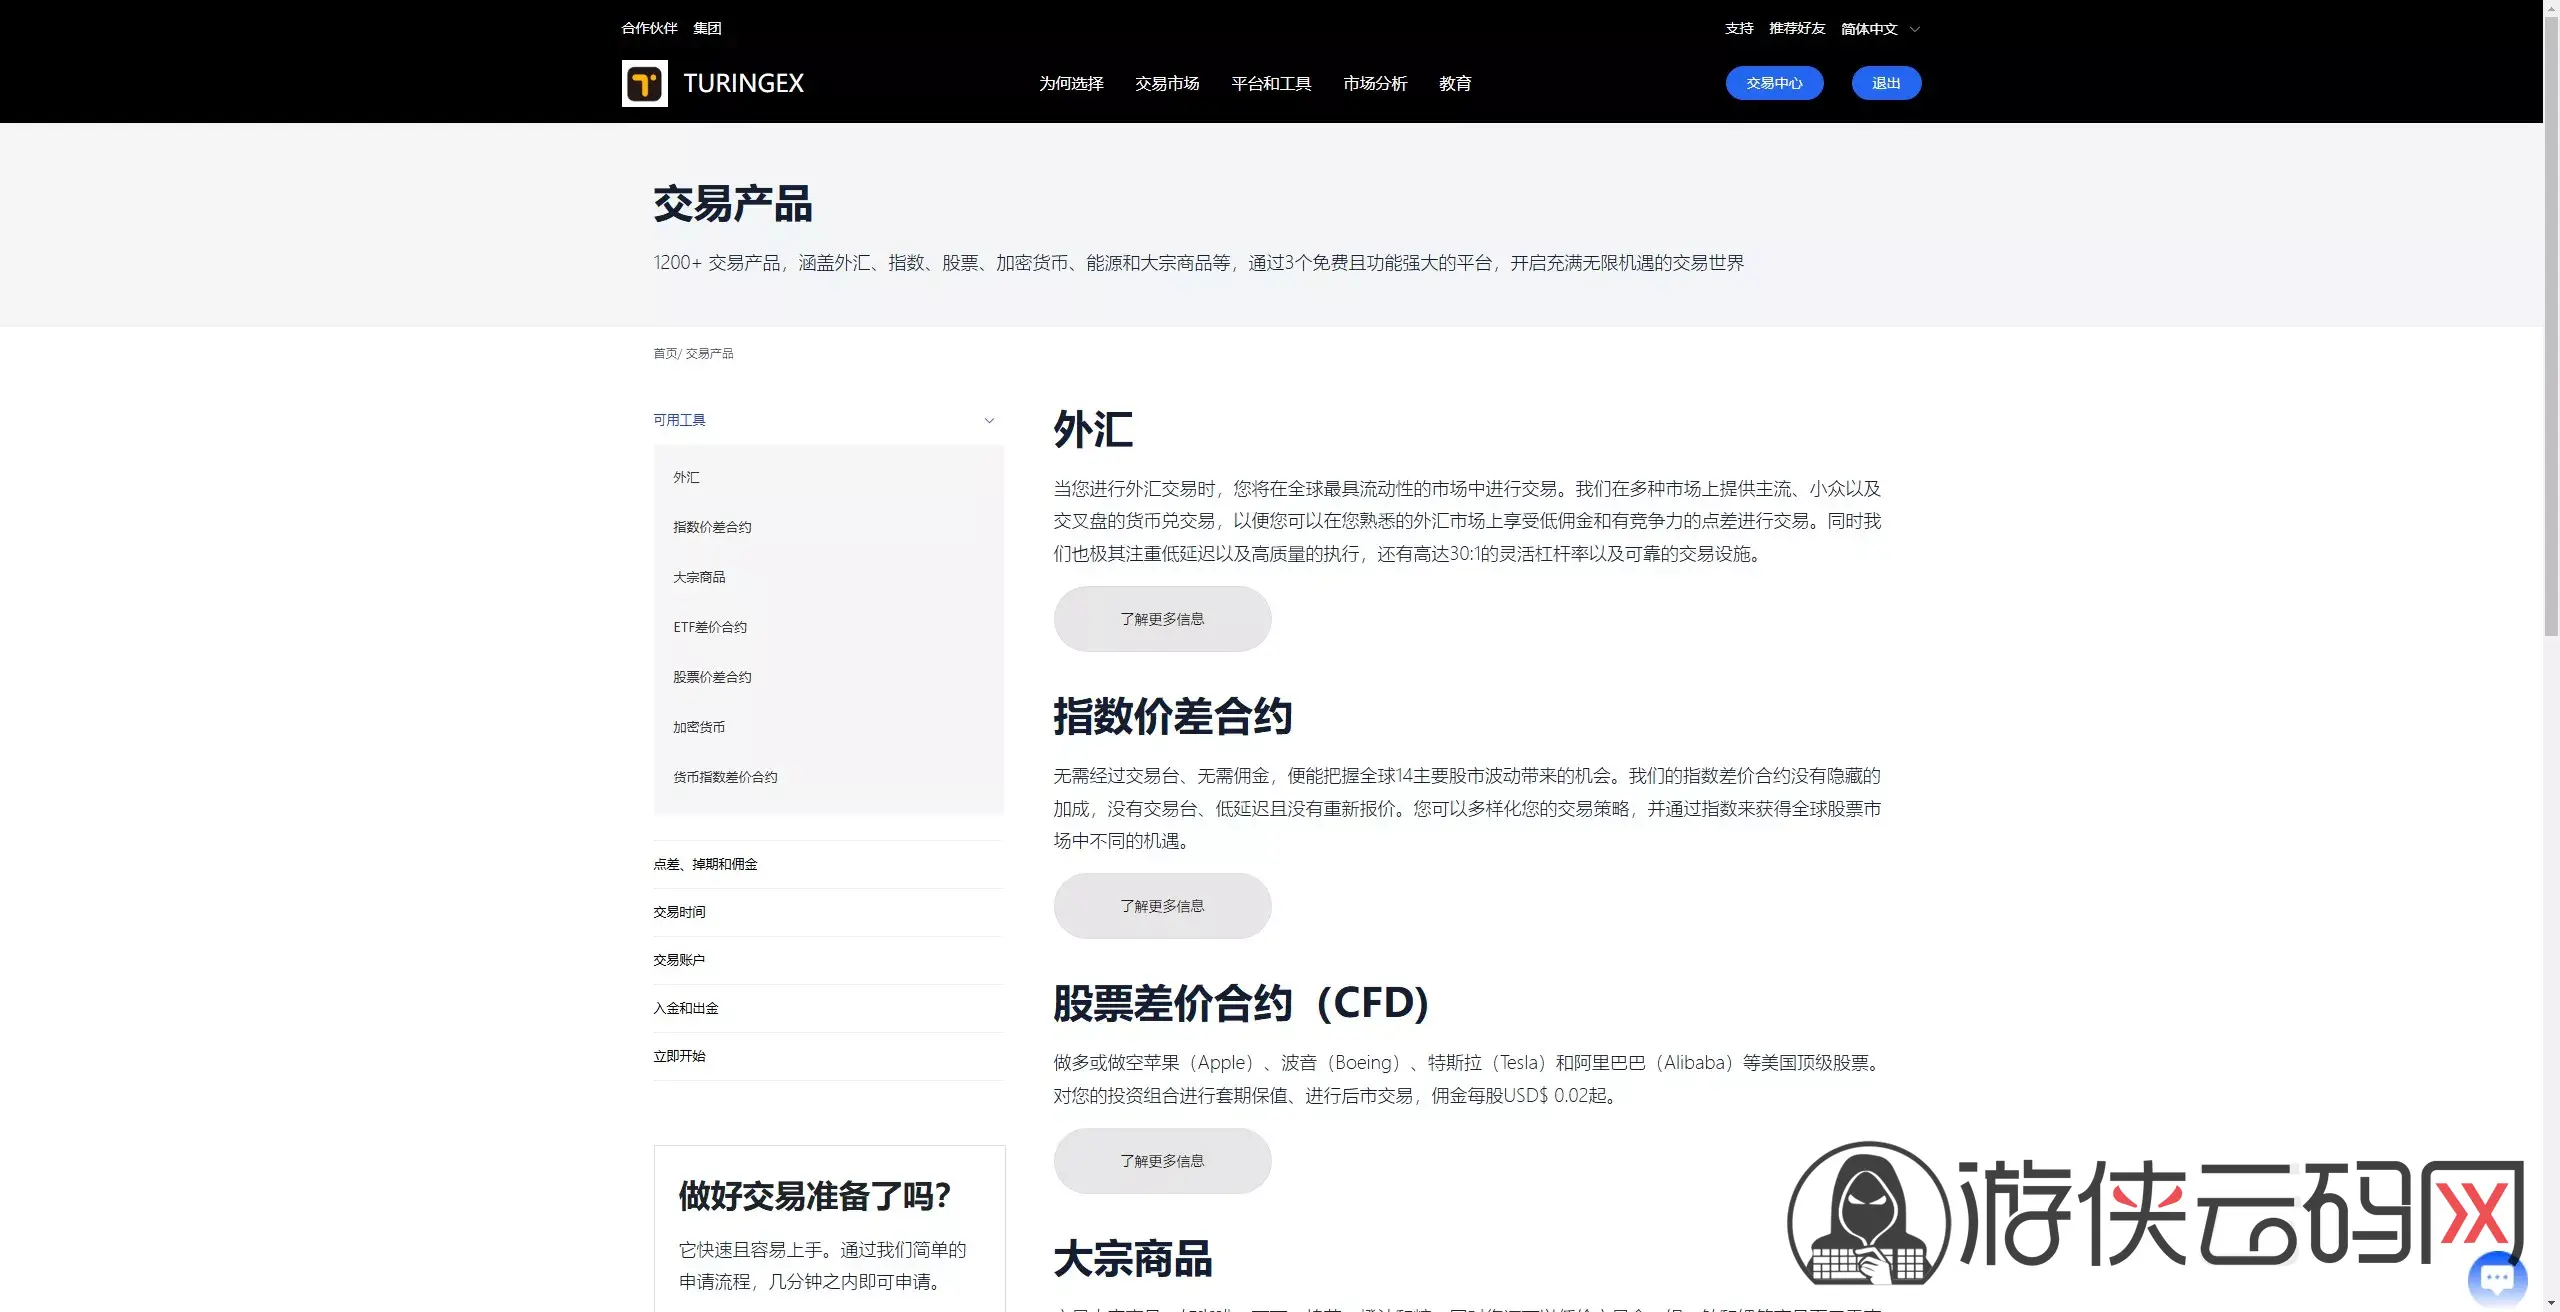
Task: Open the live chat bubble icon
Action: coord(2497,1278)
